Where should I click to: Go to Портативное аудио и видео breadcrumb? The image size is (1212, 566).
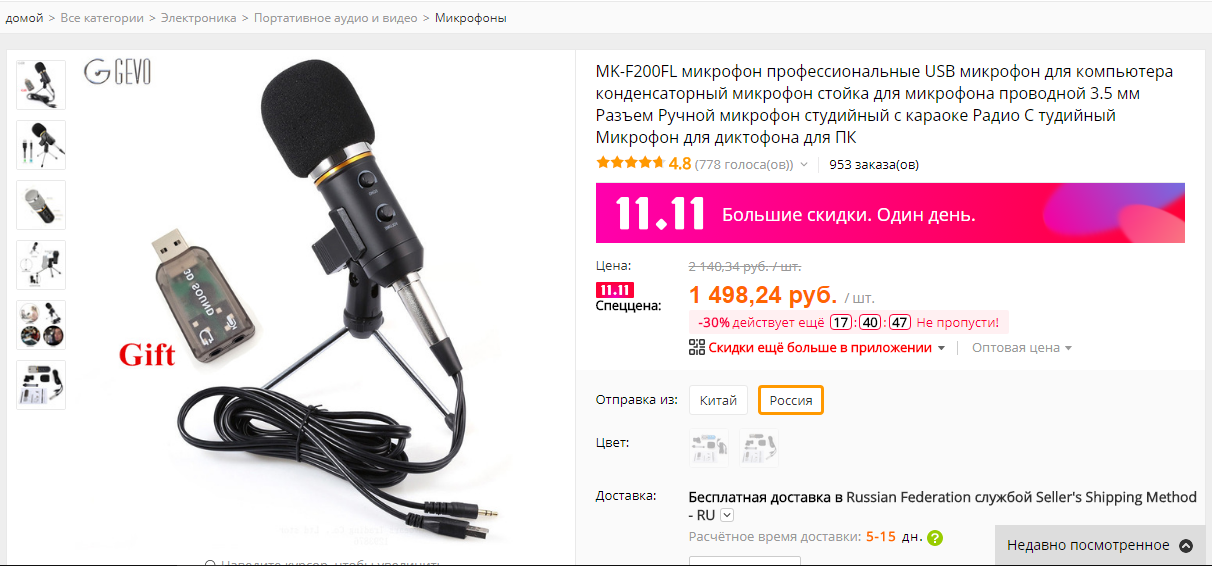click(x=336, y=18)
